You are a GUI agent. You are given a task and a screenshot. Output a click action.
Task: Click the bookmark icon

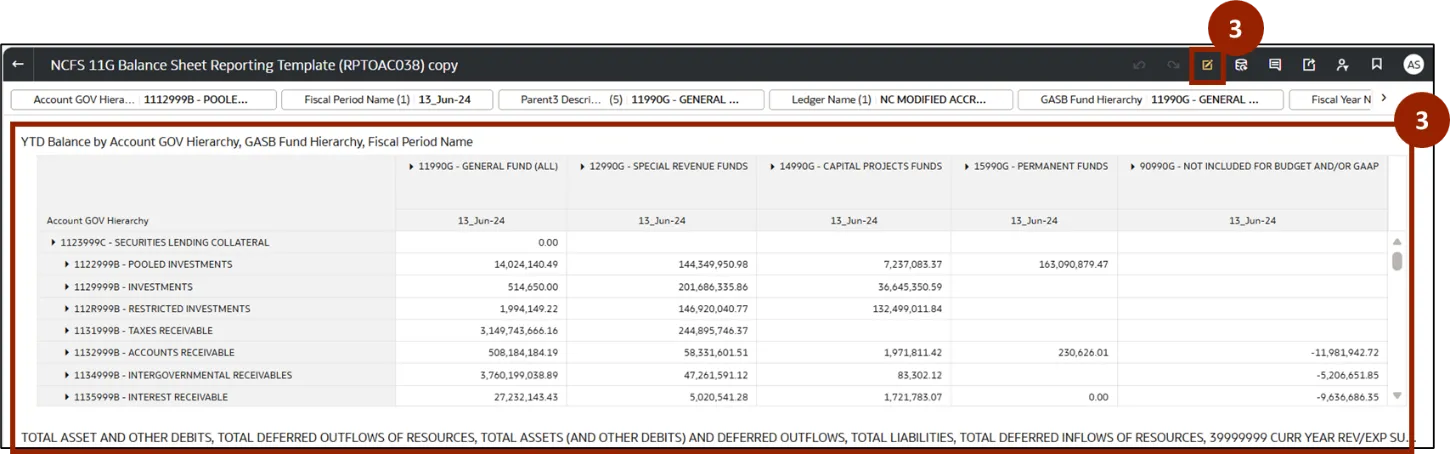pyautogui.click(x=1377, y=65)
